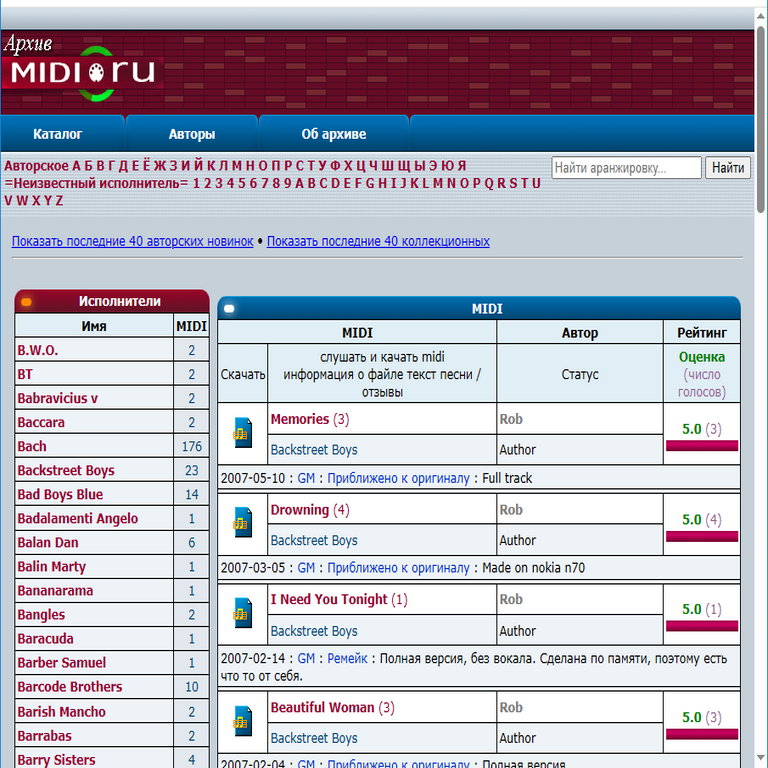Open artist Bananarama
768x768 pixels.
55,590
